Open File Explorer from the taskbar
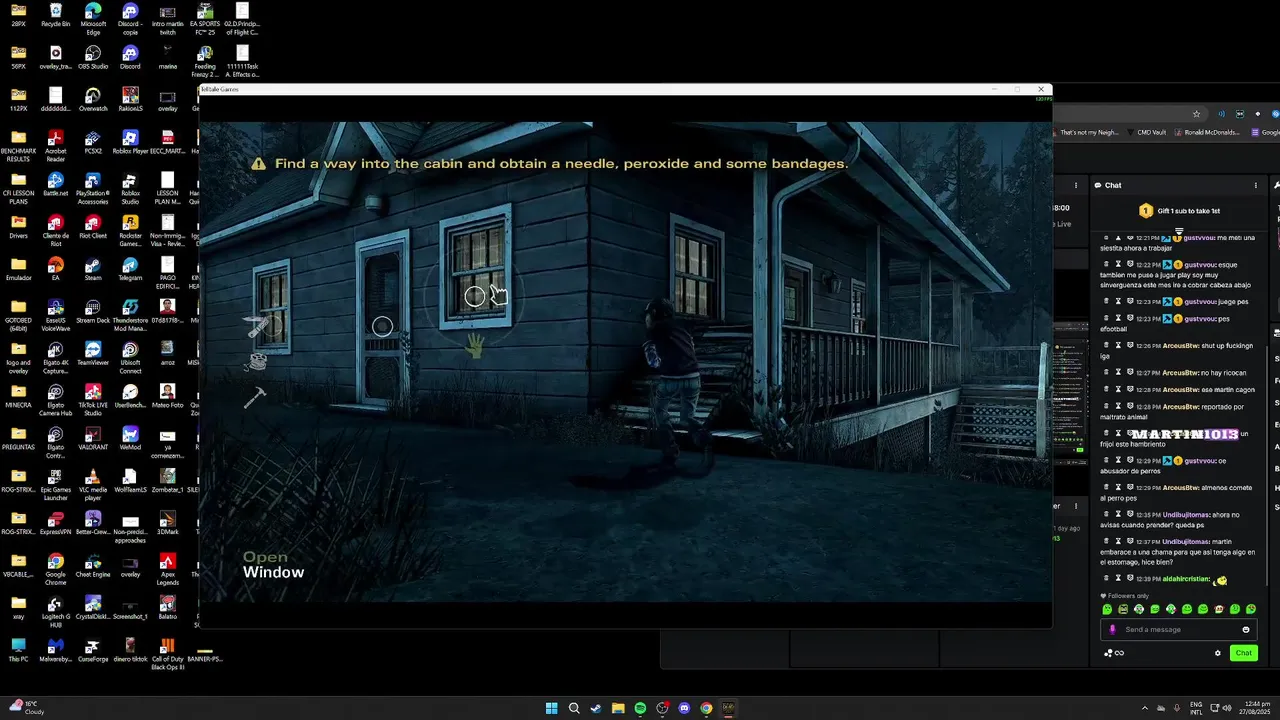Image resolution: width=1280 pixels, height=720 pixels. [x=618, y=708]
